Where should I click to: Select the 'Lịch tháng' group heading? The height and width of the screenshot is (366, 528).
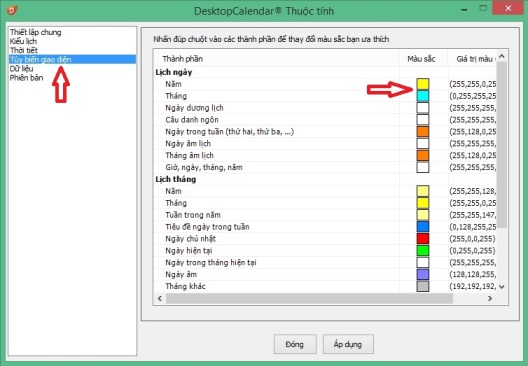(x=176, y=179)
